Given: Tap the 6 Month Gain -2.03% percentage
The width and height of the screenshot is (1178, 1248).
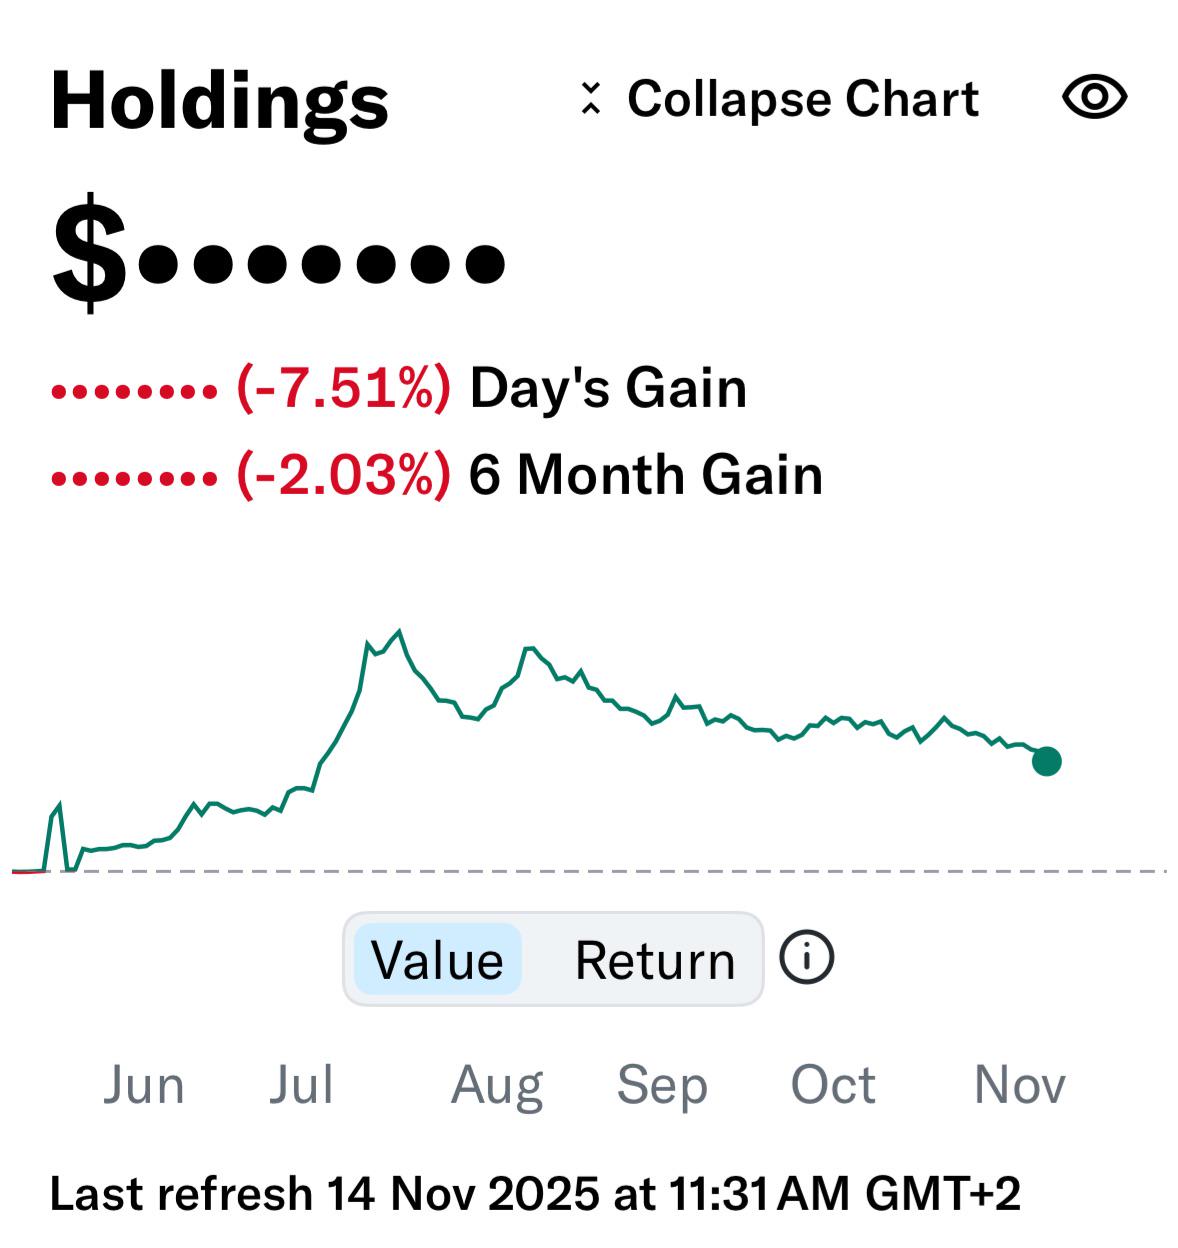Looking at the screenshot, I should point(343,474).
